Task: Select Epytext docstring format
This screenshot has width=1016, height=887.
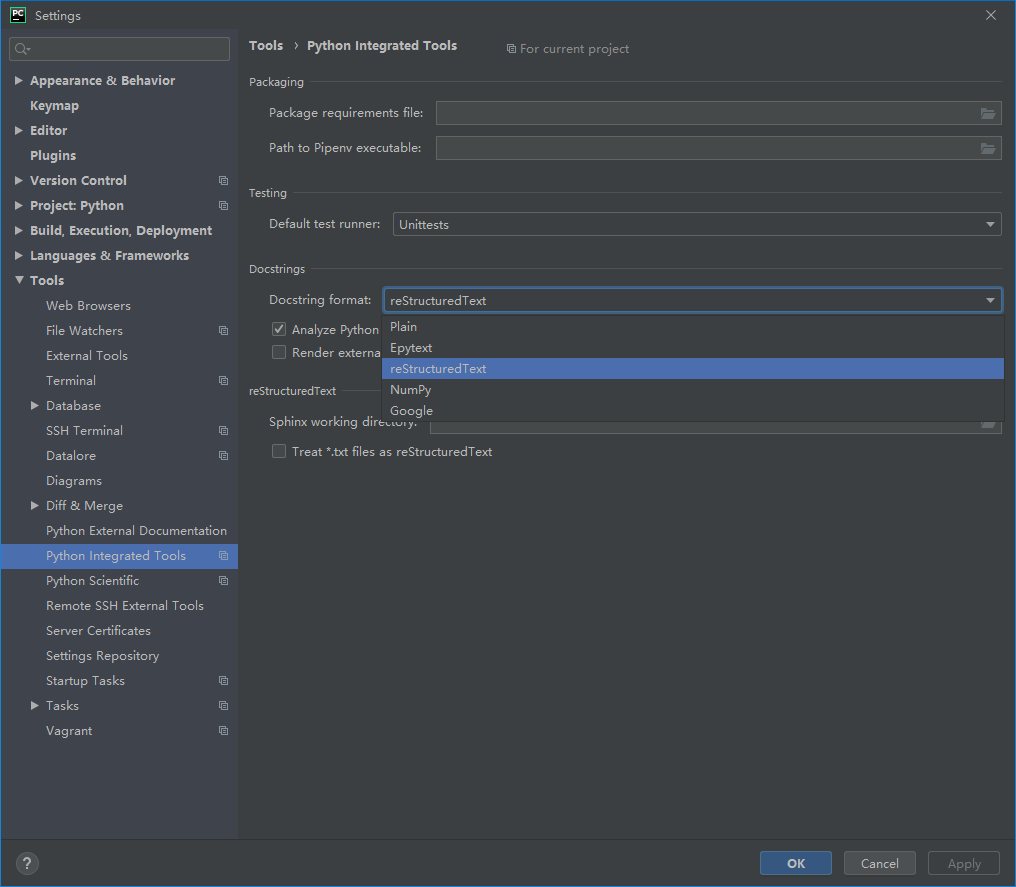Action: [x=693, y=348]
